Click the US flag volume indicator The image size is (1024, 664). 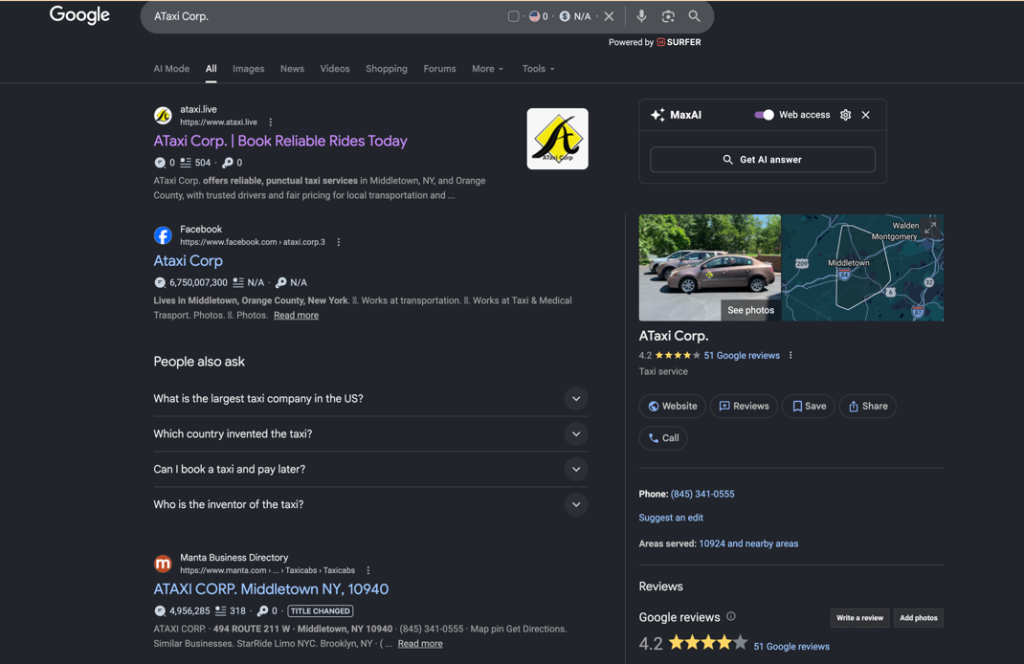click(539, 16)
